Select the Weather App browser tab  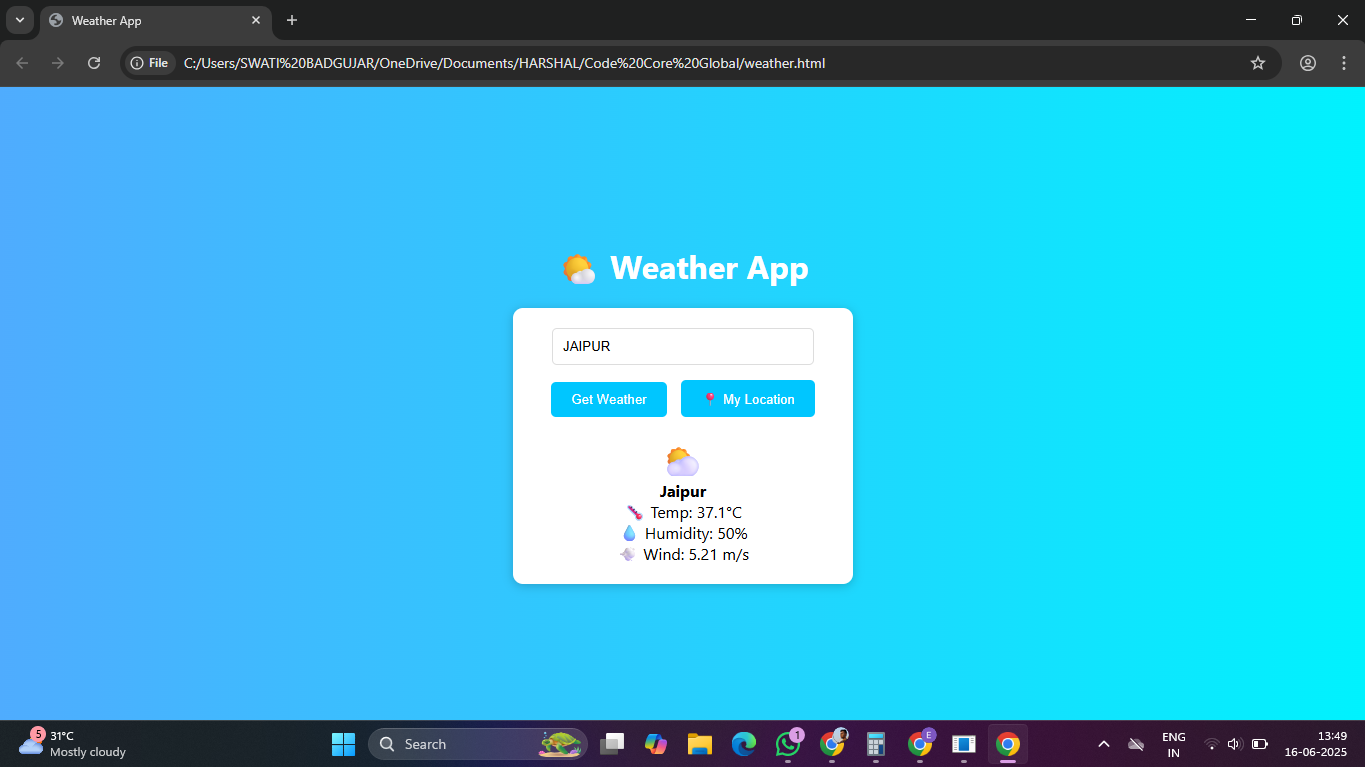coord(155,20)
